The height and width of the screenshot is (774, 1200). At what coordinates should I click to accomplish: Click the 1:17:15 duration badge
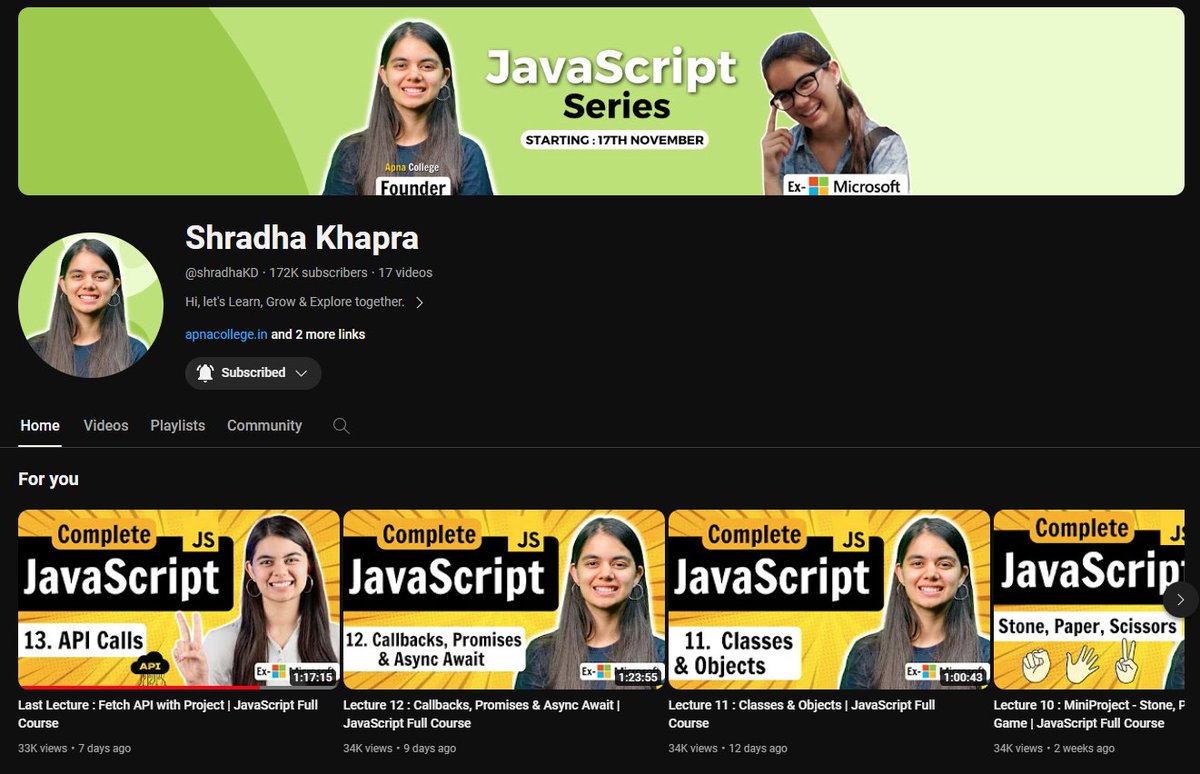[x=313, y=676]
